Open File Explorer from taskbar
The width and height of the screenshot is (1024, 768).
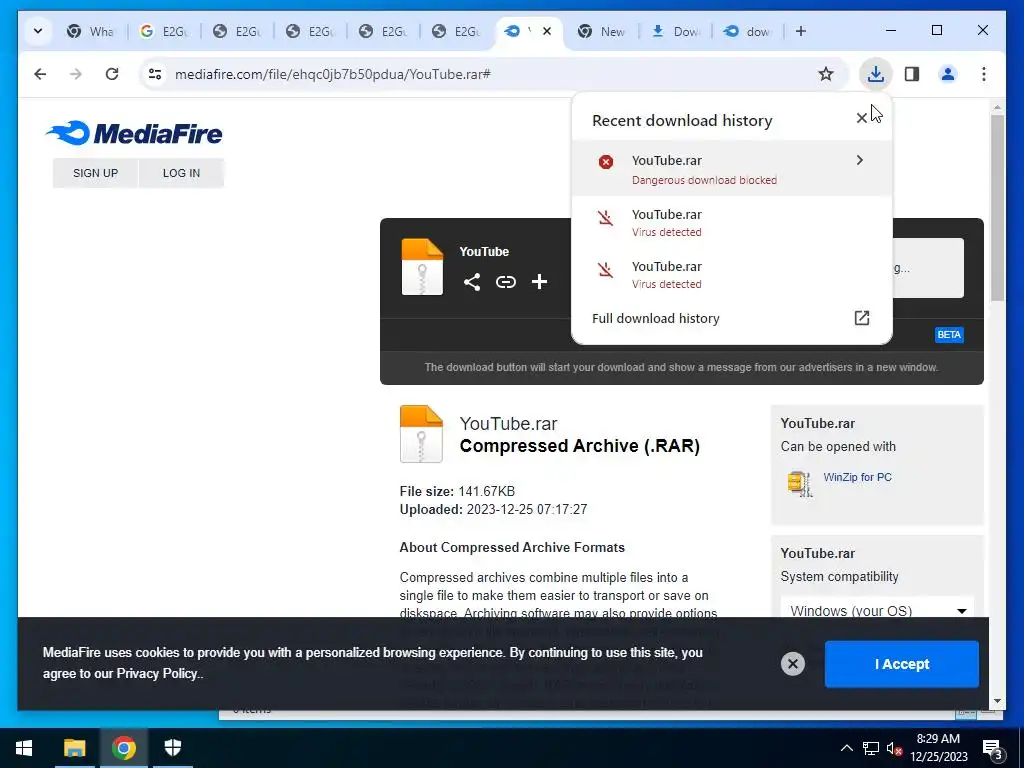(x=74, y=748)
